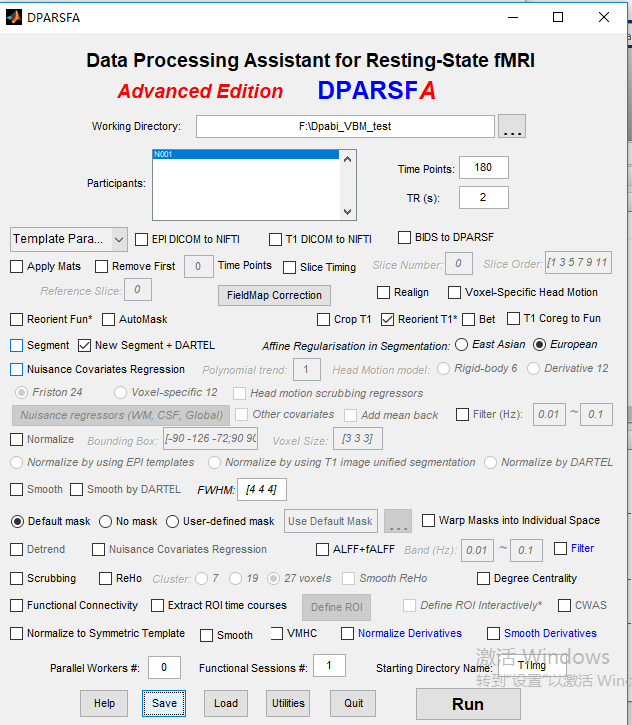
Task: Click the TR (s) input field
Action: 484,197
